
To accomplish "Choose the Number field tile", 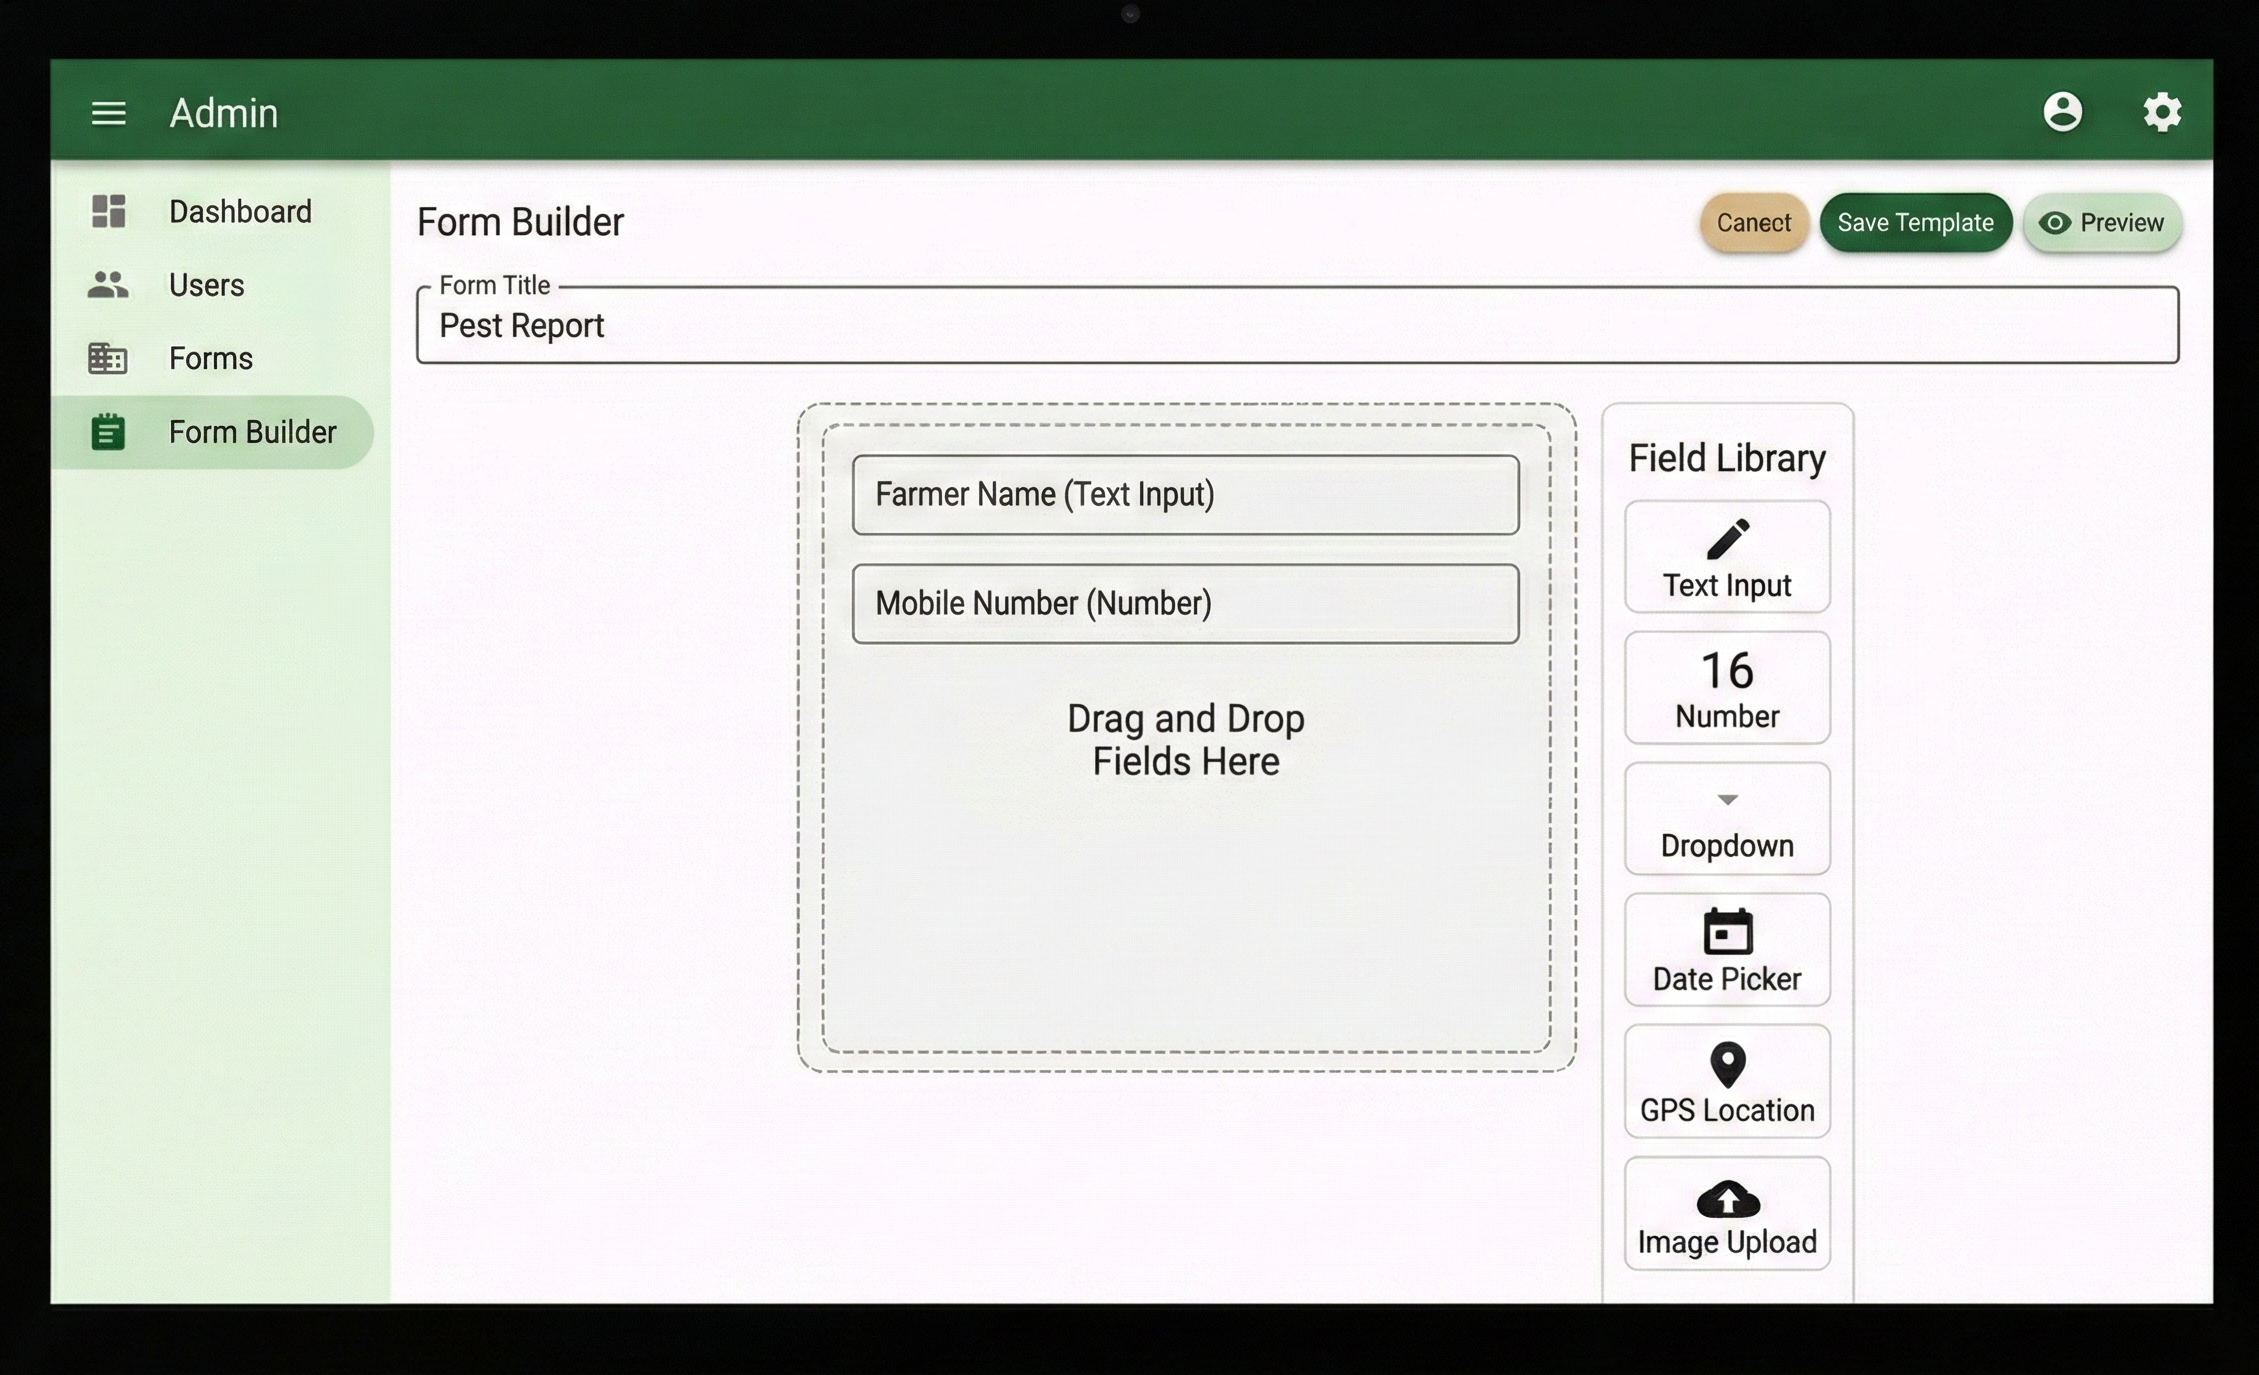I will 1727,688.
